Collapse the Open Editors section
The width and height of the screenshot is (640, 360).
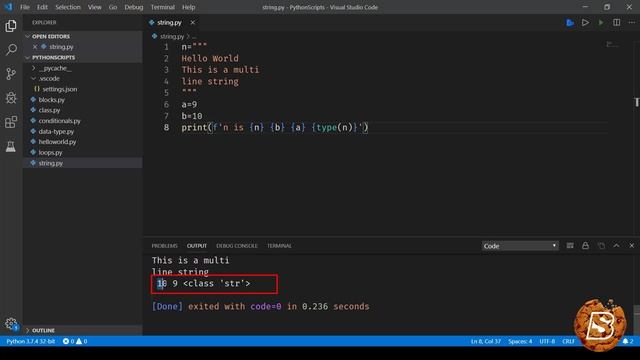(x=82, y=36)
